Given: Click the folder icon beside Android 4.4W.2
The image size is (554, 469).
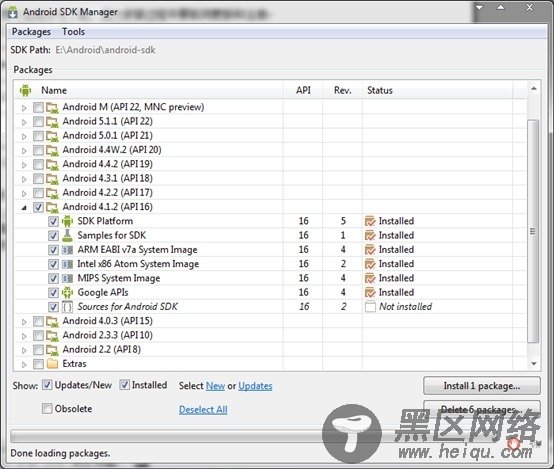Looking at the screenshot, I should (52, 150).
